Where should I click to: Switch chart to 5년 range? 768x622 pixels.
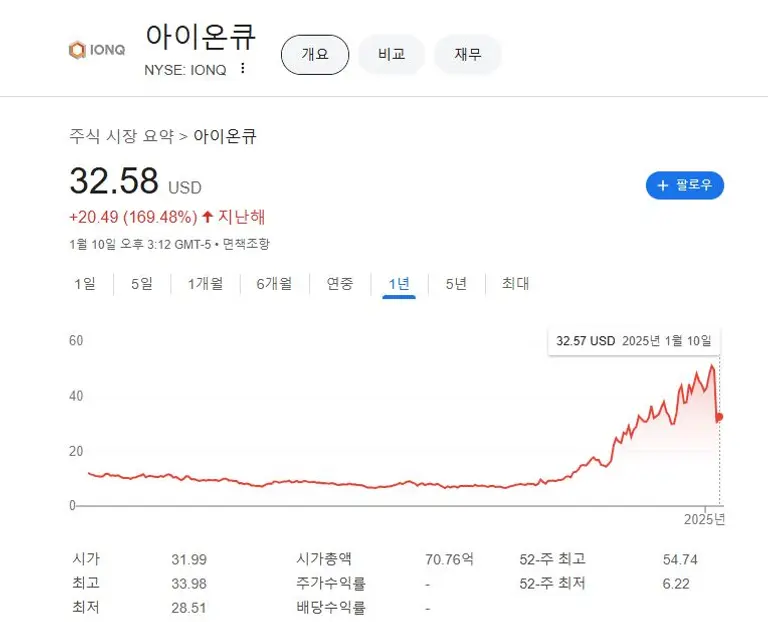point(456,284)
